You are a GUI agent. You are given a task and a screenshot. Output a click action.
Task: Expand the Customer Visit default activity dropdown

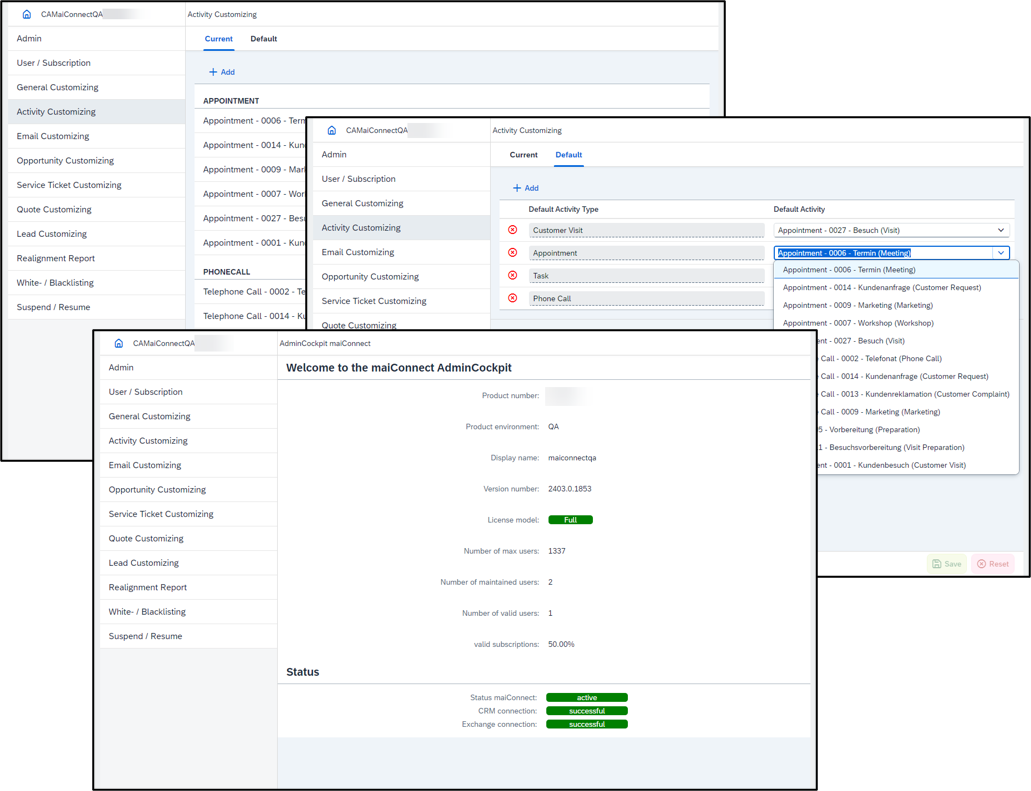click(x=1000, y=230)
